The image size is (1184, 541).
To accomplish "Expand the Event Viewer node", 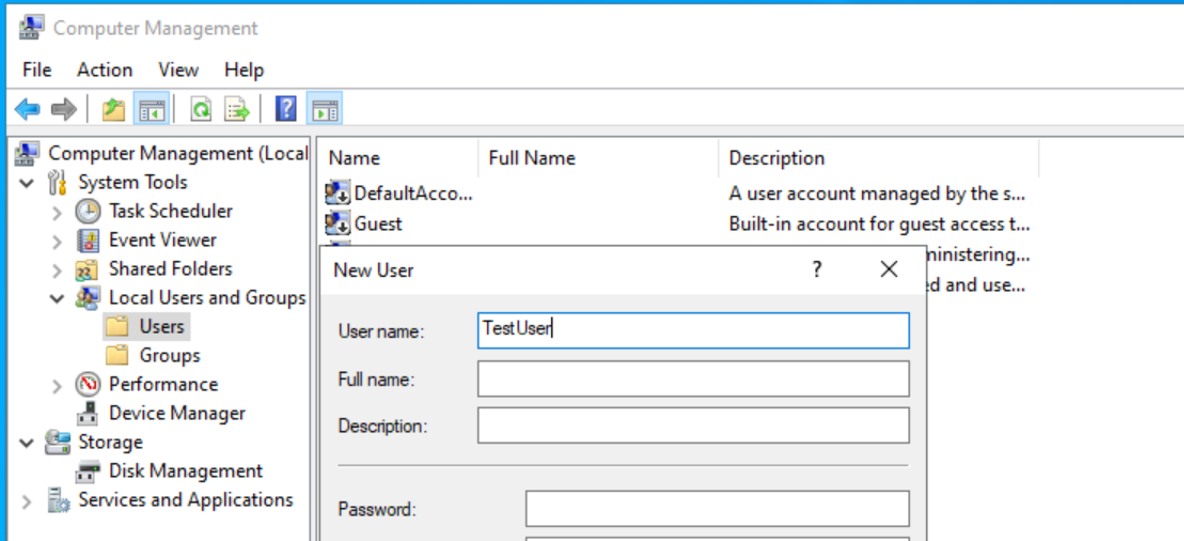I will pos(58,241).
